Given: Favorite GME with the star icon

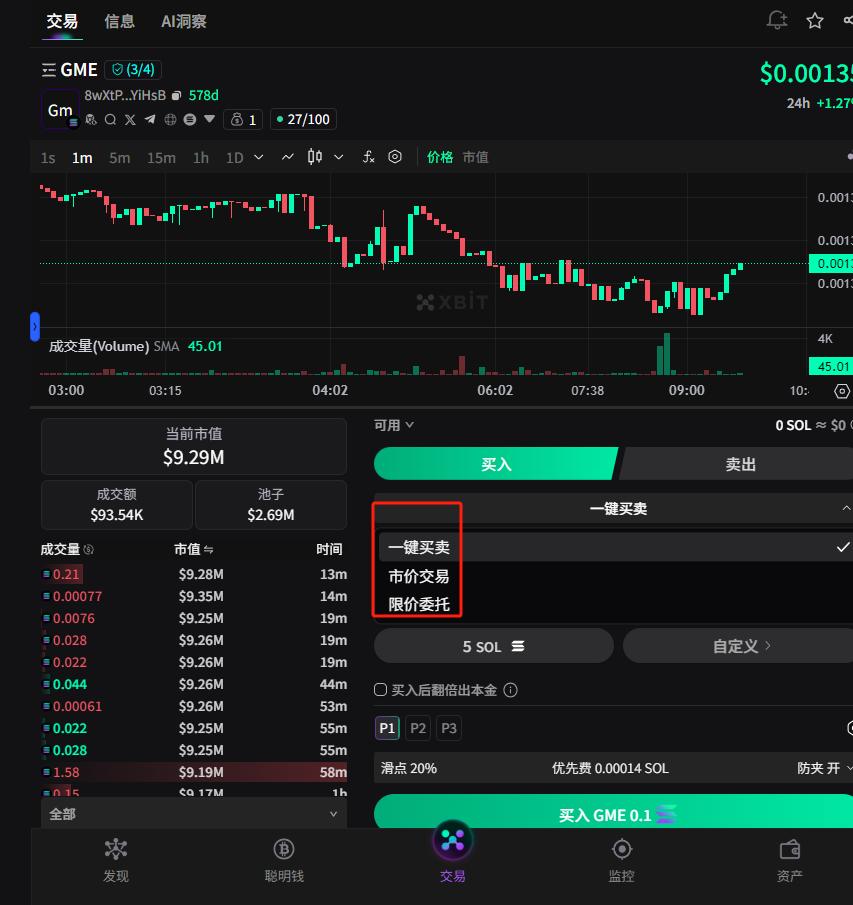Looking at the screenshot, I should click(815, 21).
